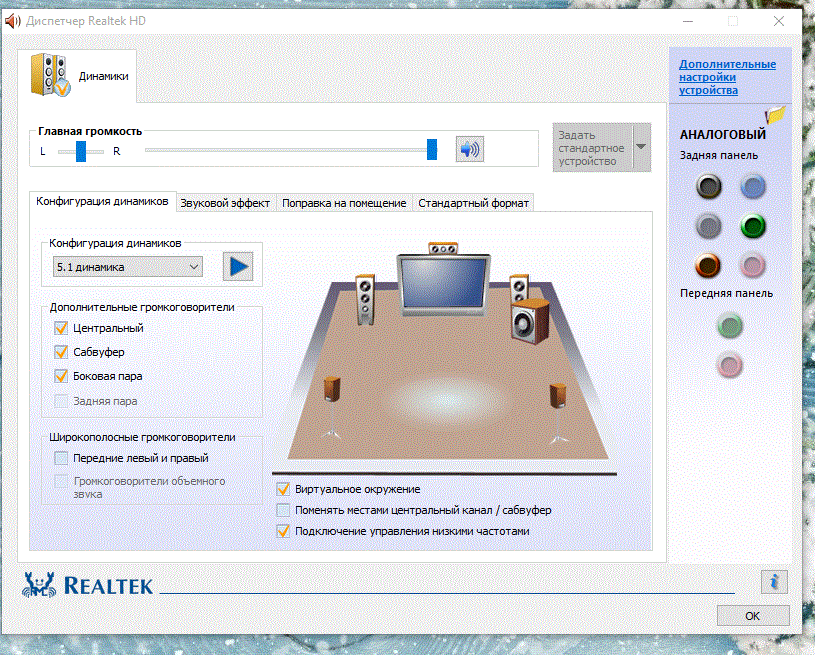Click the main volume slider handle
The width and height of the screenshot is (815, 655).
(x=432, y=150)
